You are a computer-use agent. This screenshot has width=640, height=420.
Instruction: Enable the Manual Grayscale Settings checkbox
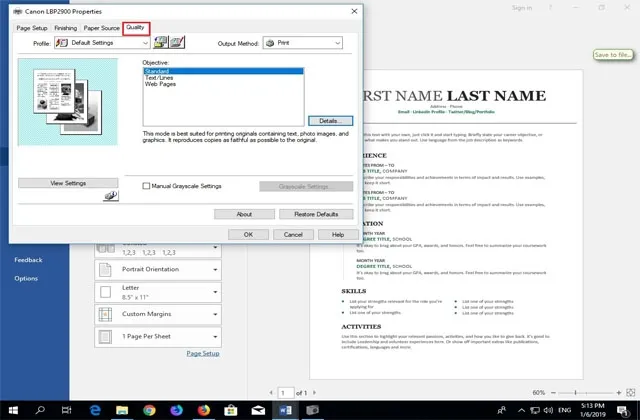click(x=146, y=186)
